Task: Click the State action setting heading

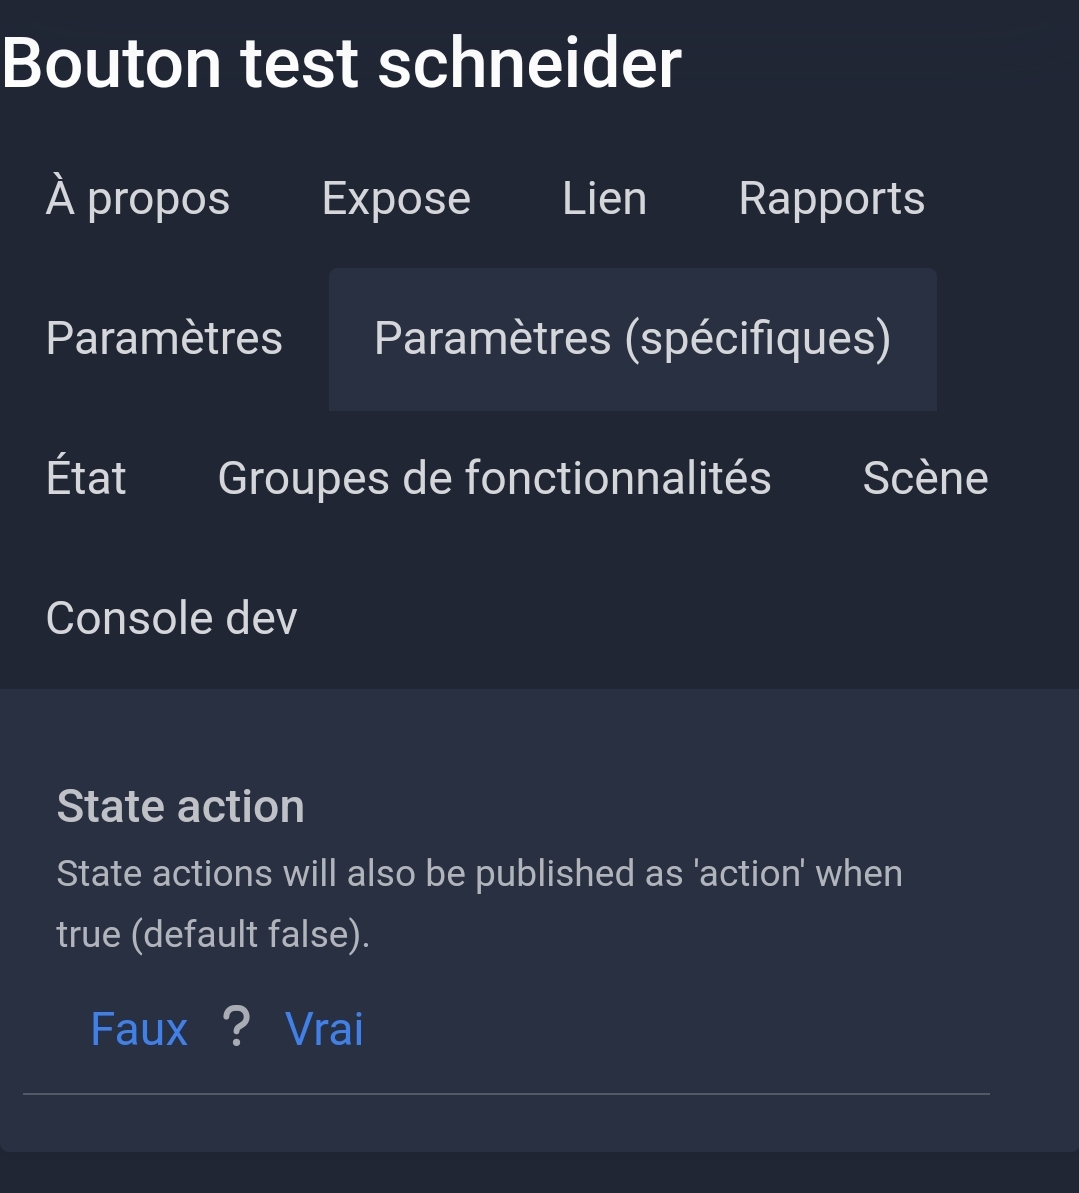Action: pyautogui.click(x=180, y=806)
